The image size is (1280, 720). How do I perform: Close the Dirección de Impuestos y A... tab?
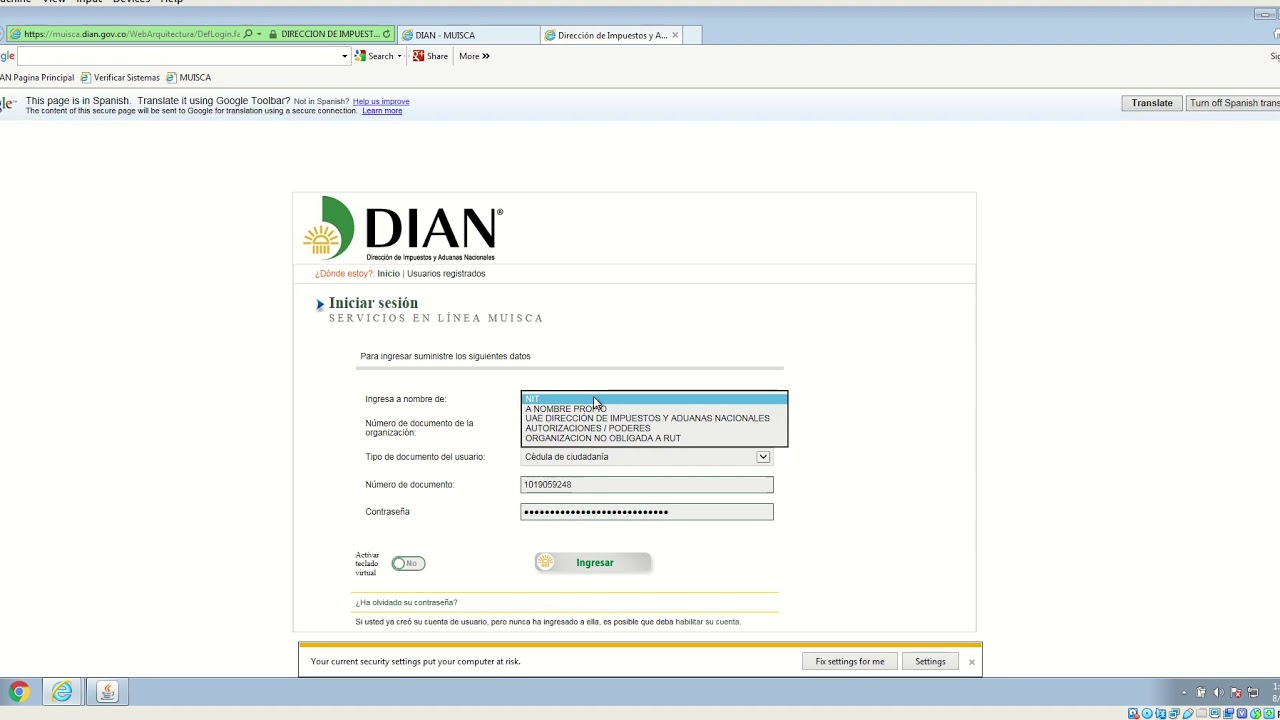coord(675,35)
